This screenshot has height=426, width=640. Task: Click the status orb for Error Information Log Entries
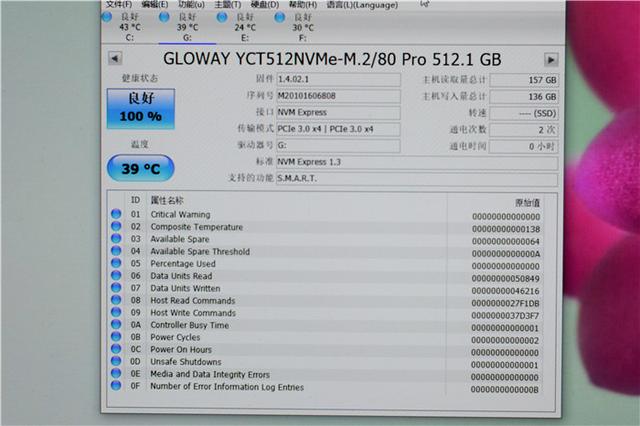click(116, 385)
